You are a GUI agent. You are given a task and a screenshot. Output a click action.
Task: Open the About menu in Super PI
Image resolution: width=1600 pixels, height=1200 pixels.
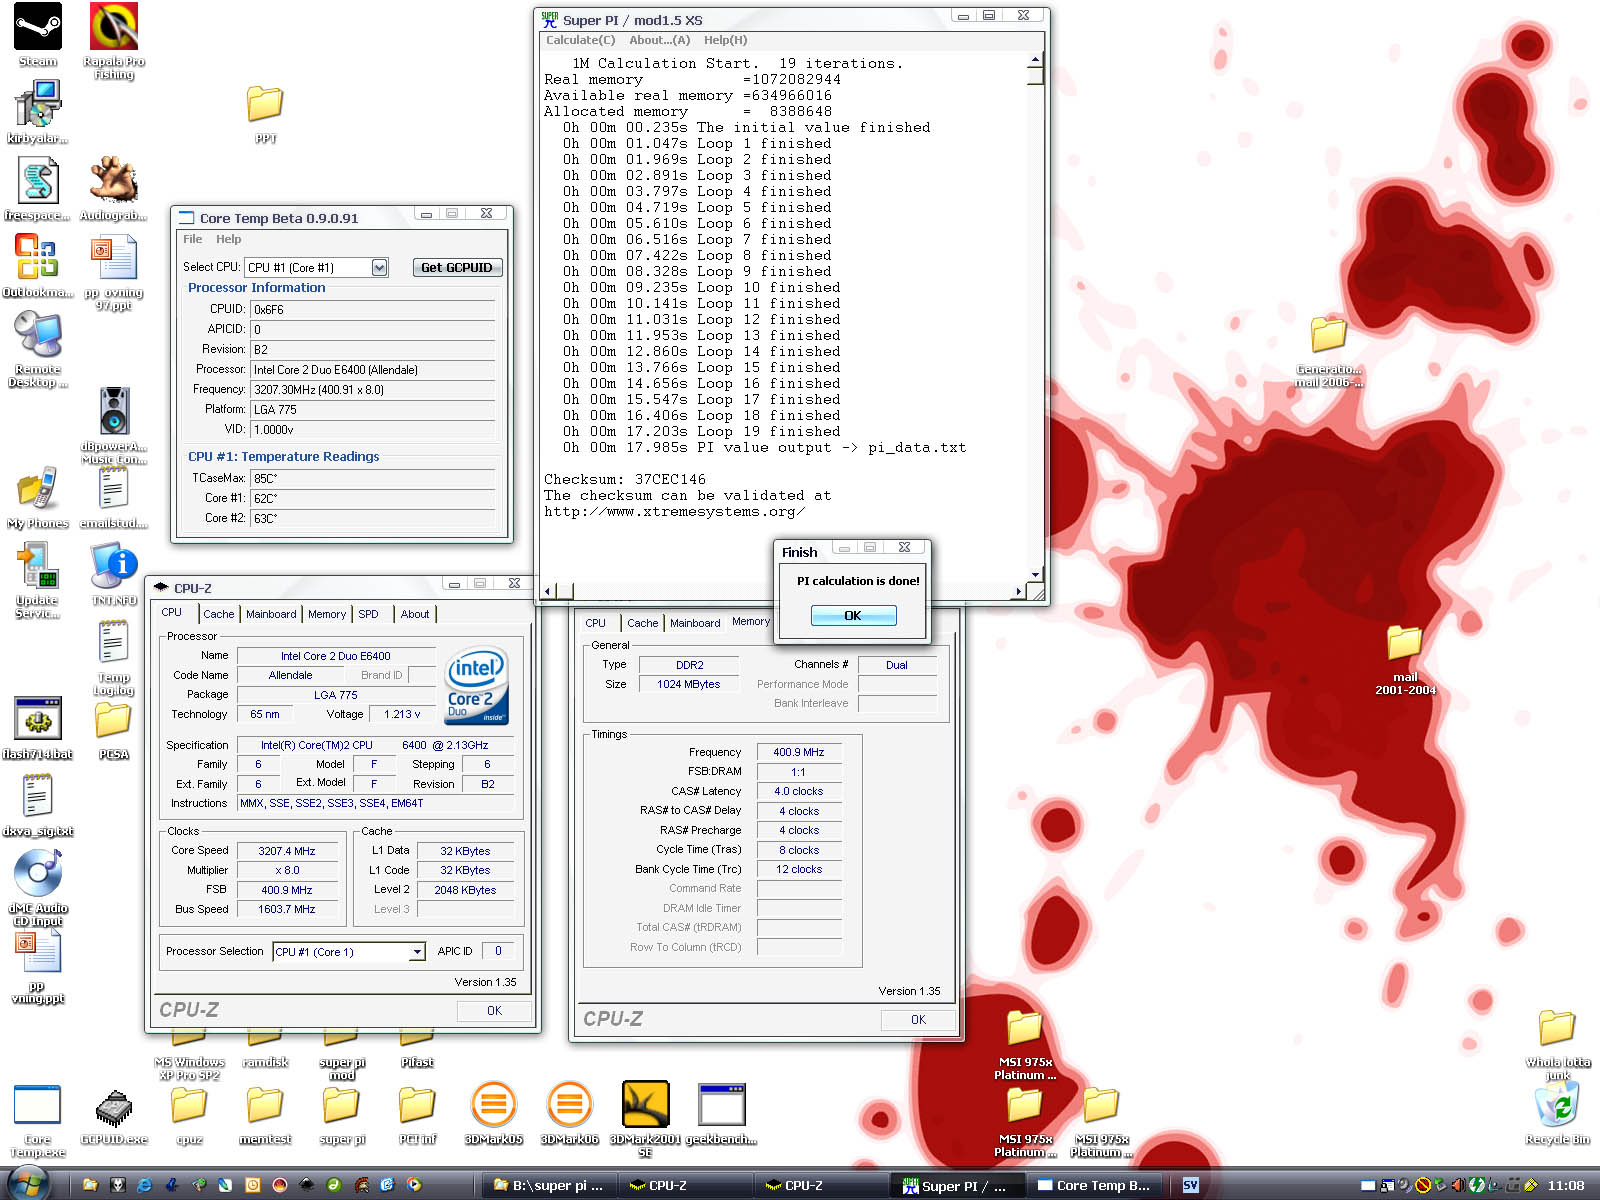click(x=660, y=40)
